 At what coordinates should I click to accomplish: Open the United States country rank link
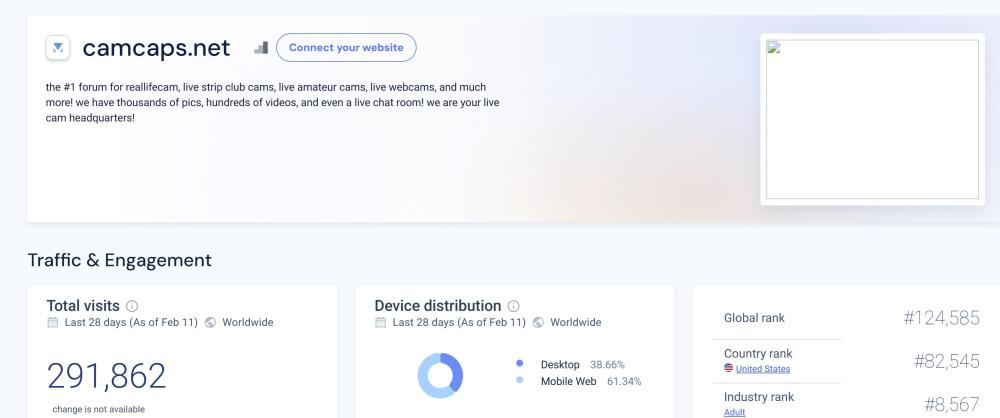[762, 369]
